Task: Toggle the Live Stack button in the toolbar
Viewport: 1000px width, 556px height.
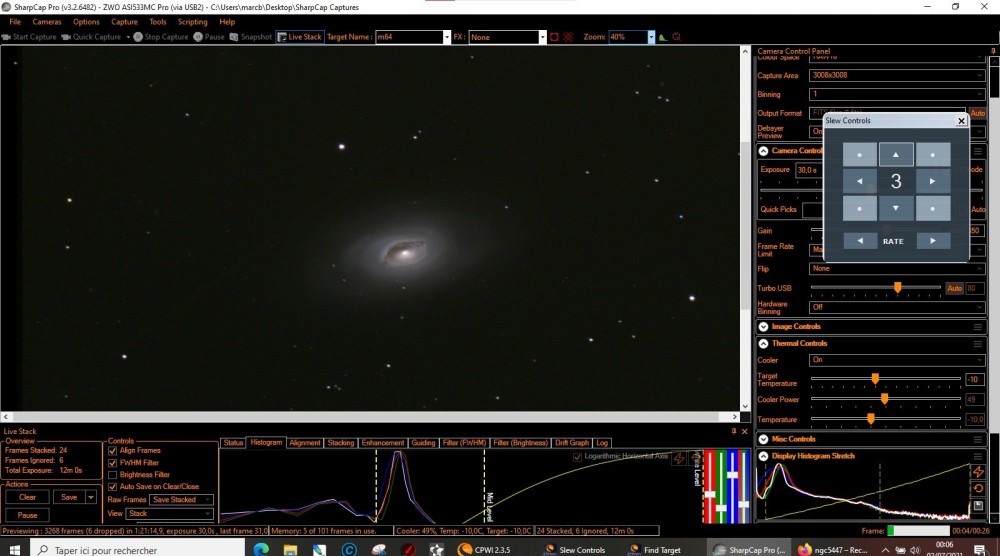Action: (x=300, y=37)
